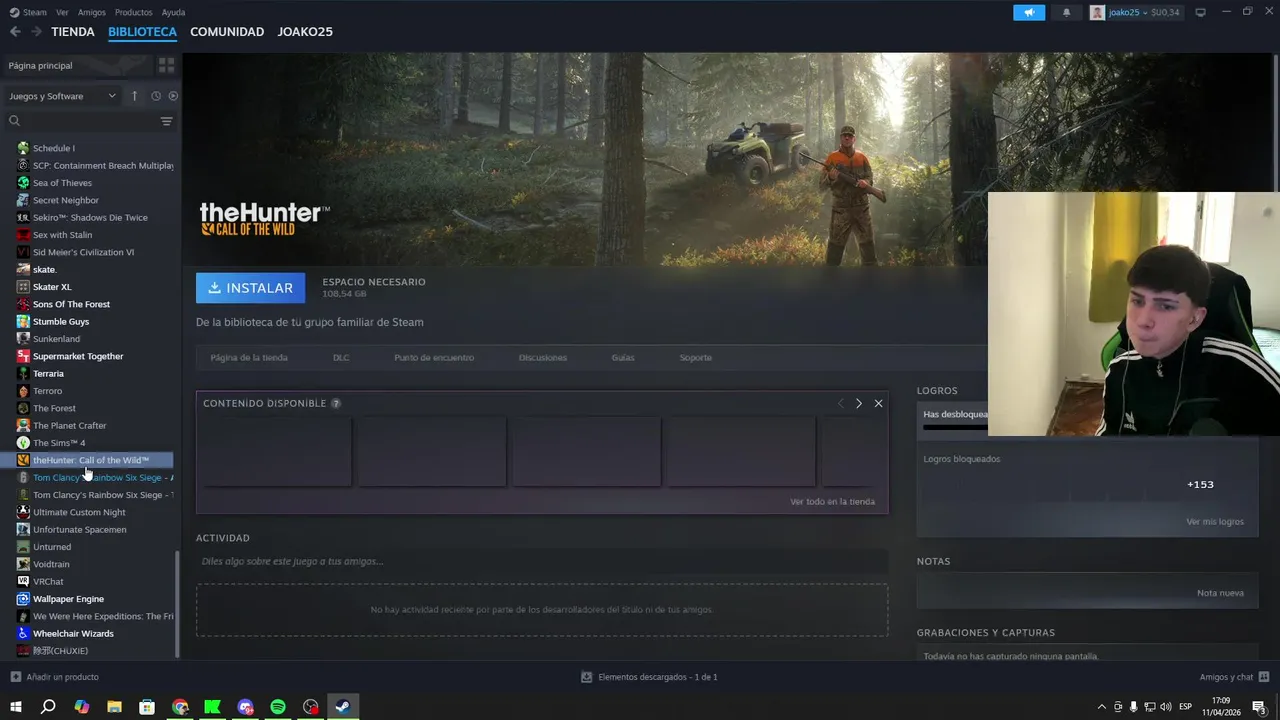Go to Página principal
1280x720 pixels.
point(40,65)
